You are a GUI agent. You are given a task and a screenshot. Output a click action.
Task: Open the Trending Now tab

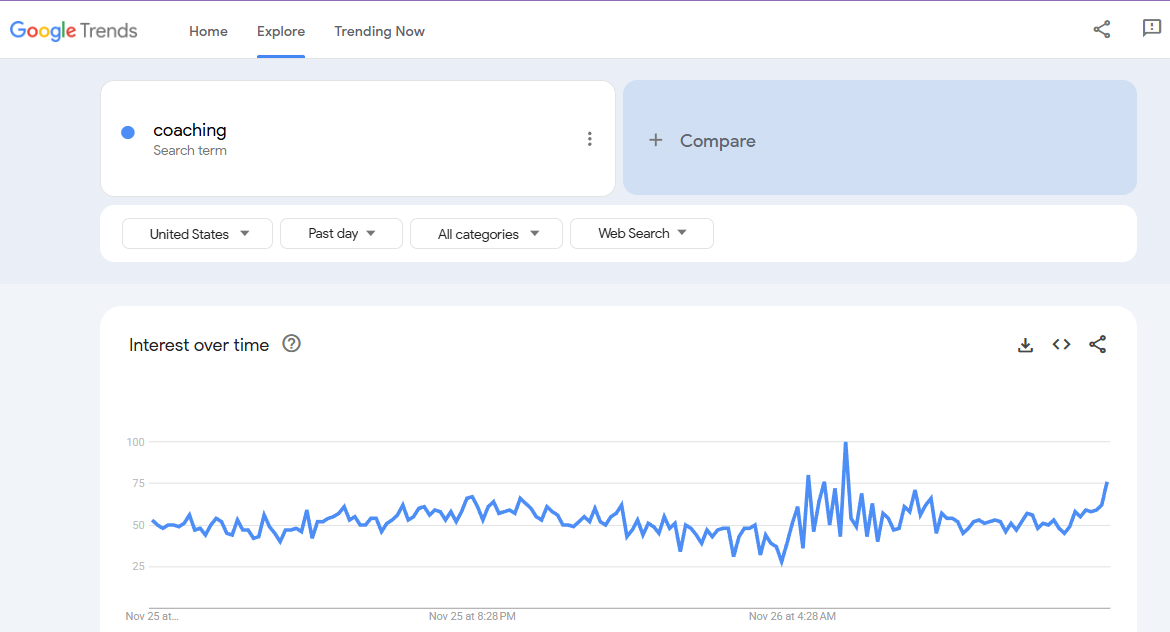click(x=379, y=31)
